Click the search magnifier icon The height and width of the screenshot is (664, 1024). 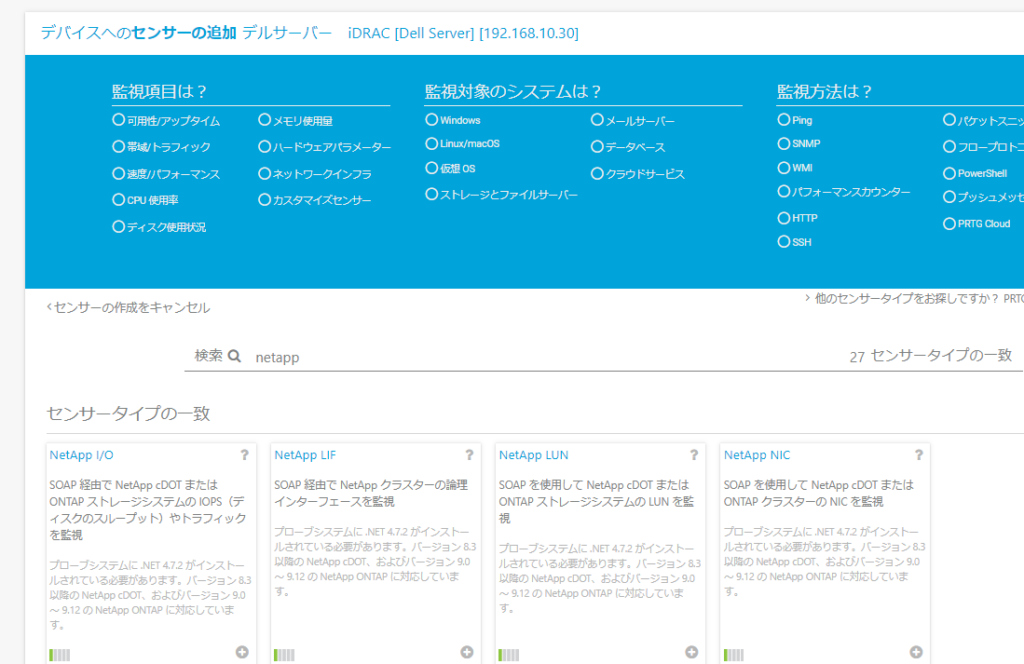click(234, 356)
